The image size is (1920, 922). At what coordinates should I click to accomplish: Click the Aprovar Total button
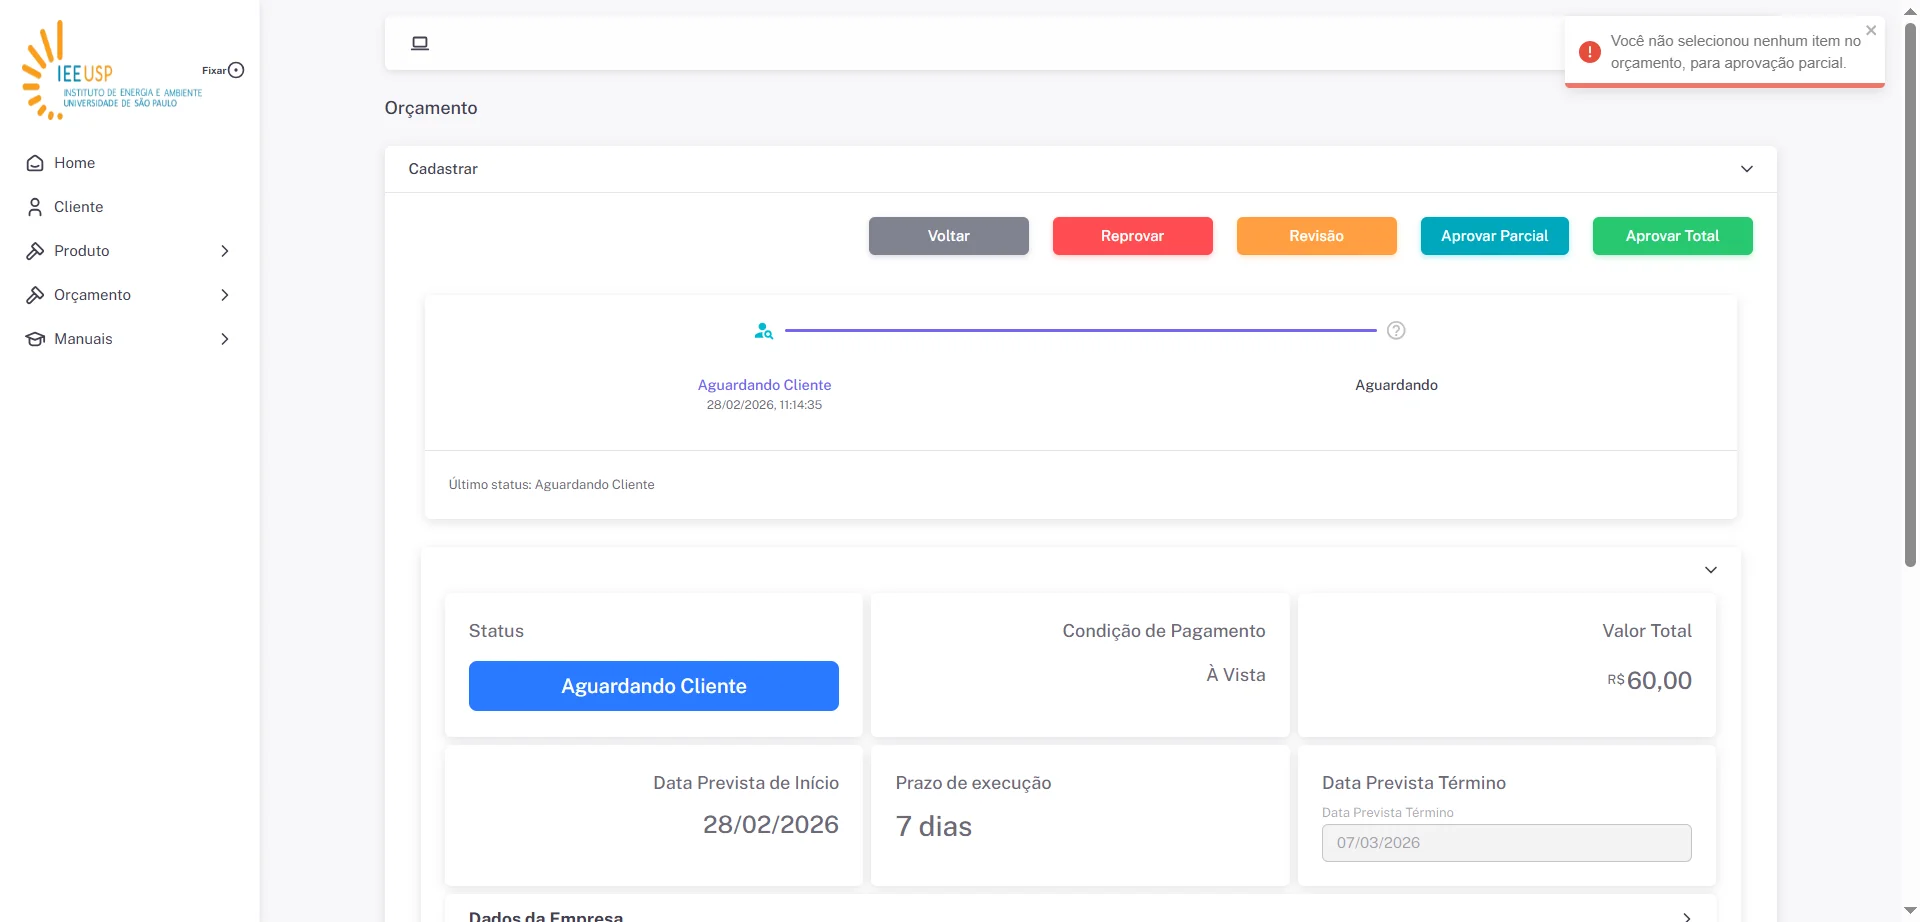pyautogui.click(x=1673, y=236)
